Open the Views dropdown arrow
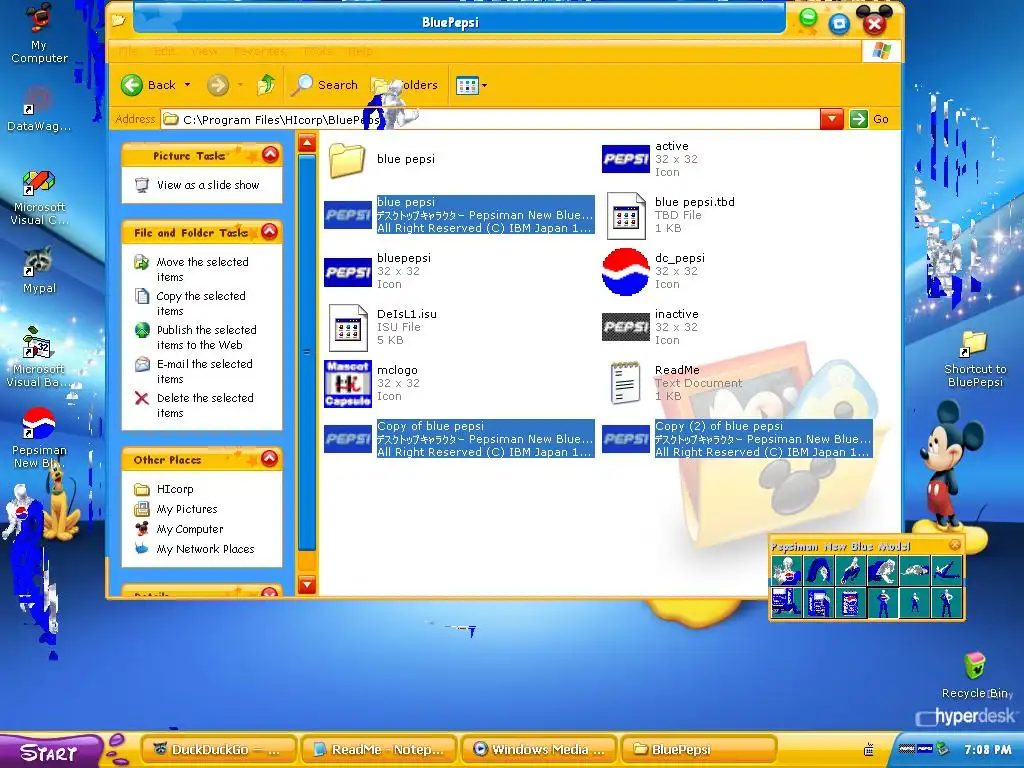Screen dimensions: 1024x768 [485, 85]
